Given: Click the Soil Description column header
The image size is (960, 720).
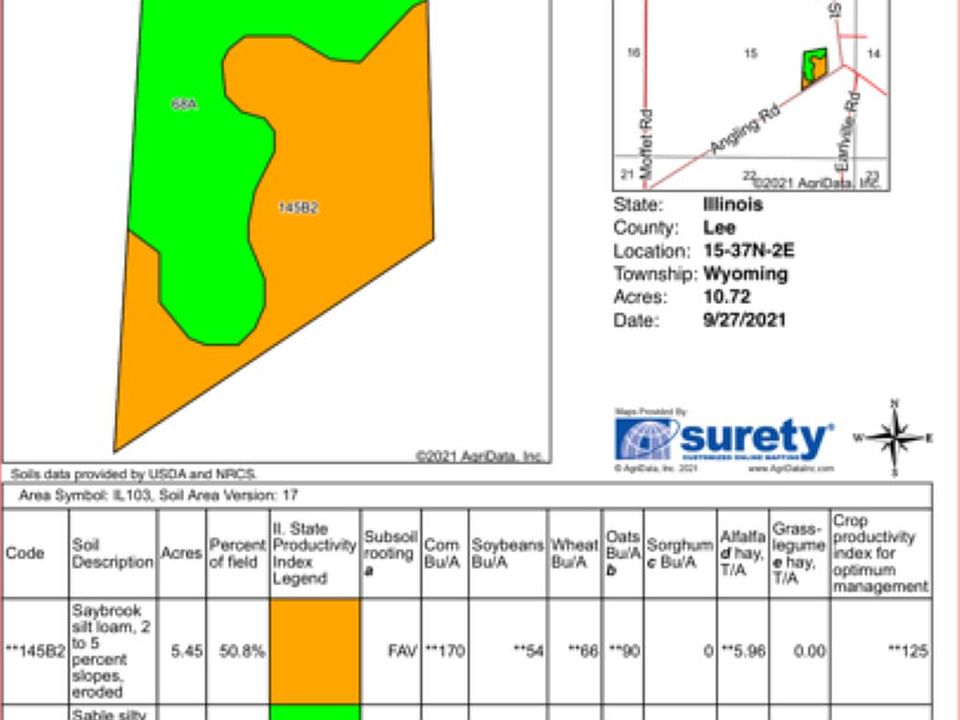Looking at the screenshot, I should [113, 553].
